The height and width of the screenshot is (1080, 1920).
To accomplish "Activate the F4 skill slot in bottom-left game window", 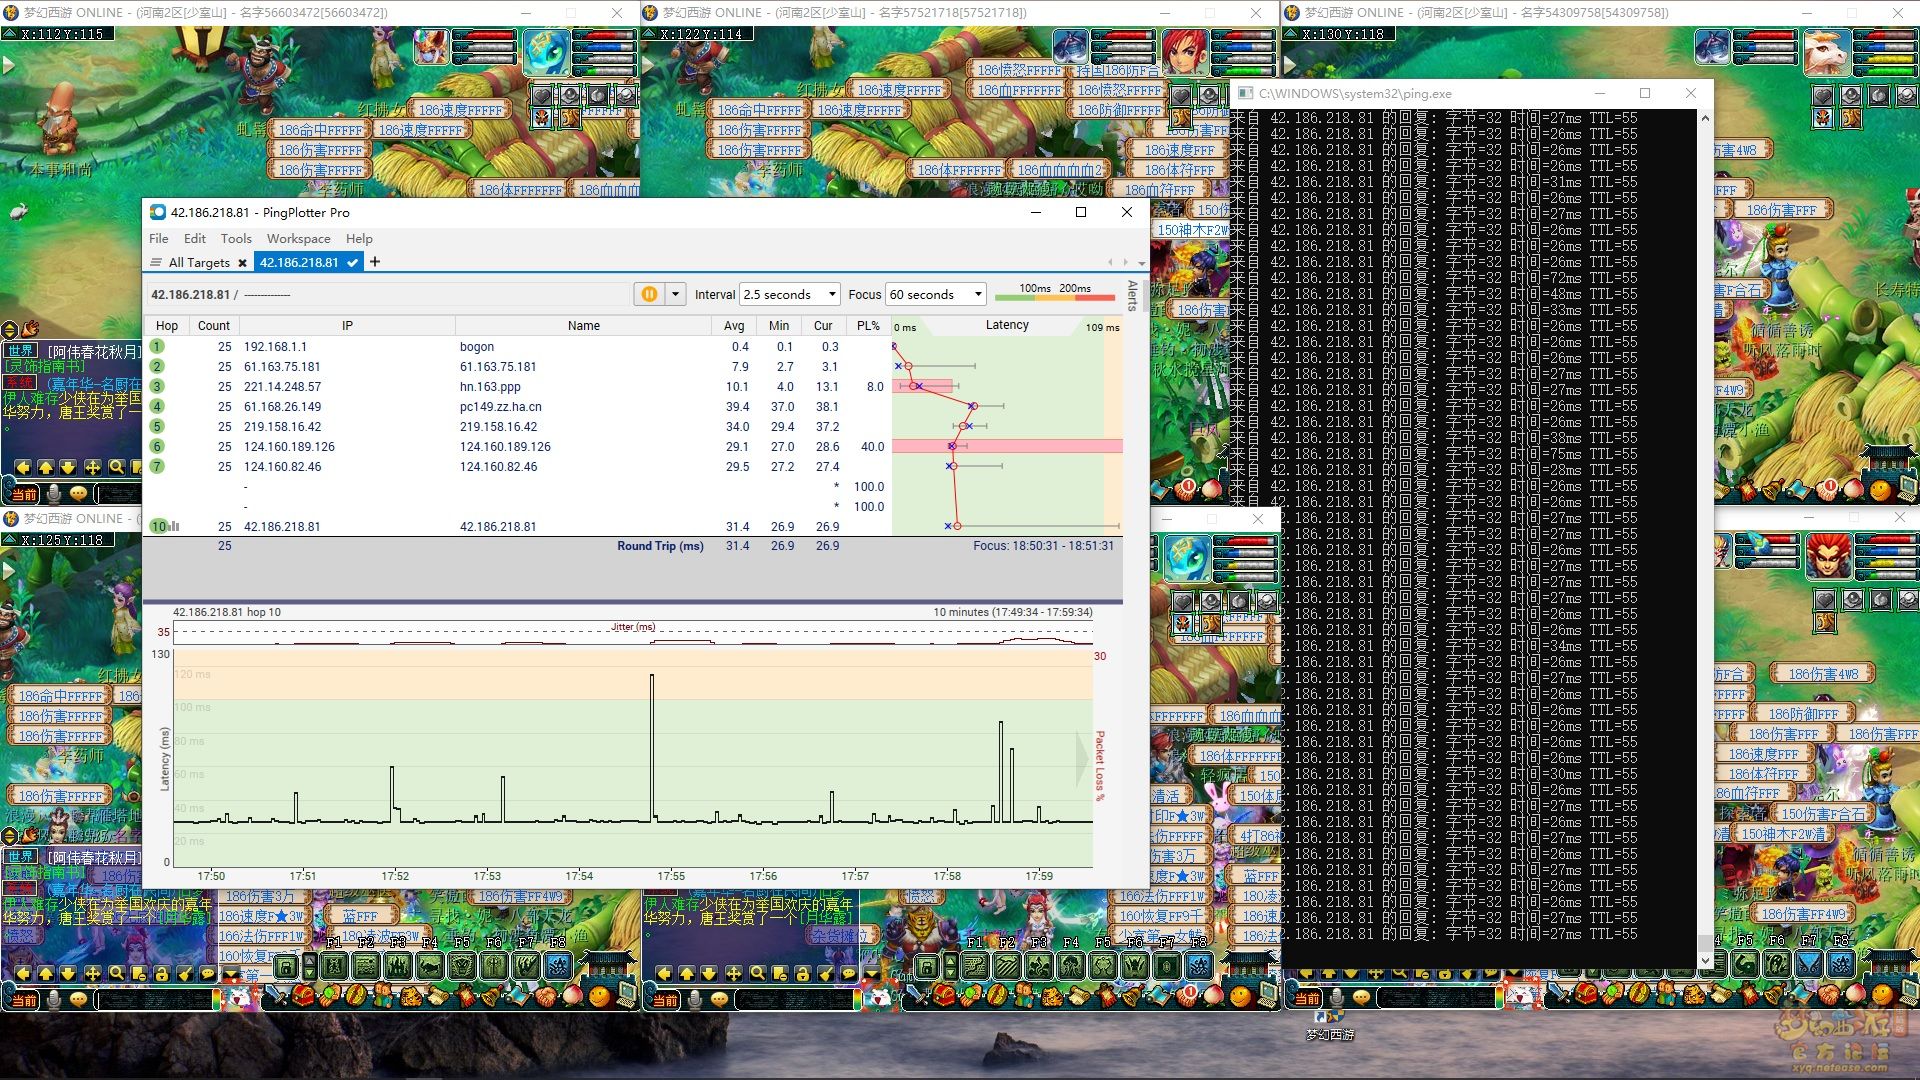I will point(430,966).
